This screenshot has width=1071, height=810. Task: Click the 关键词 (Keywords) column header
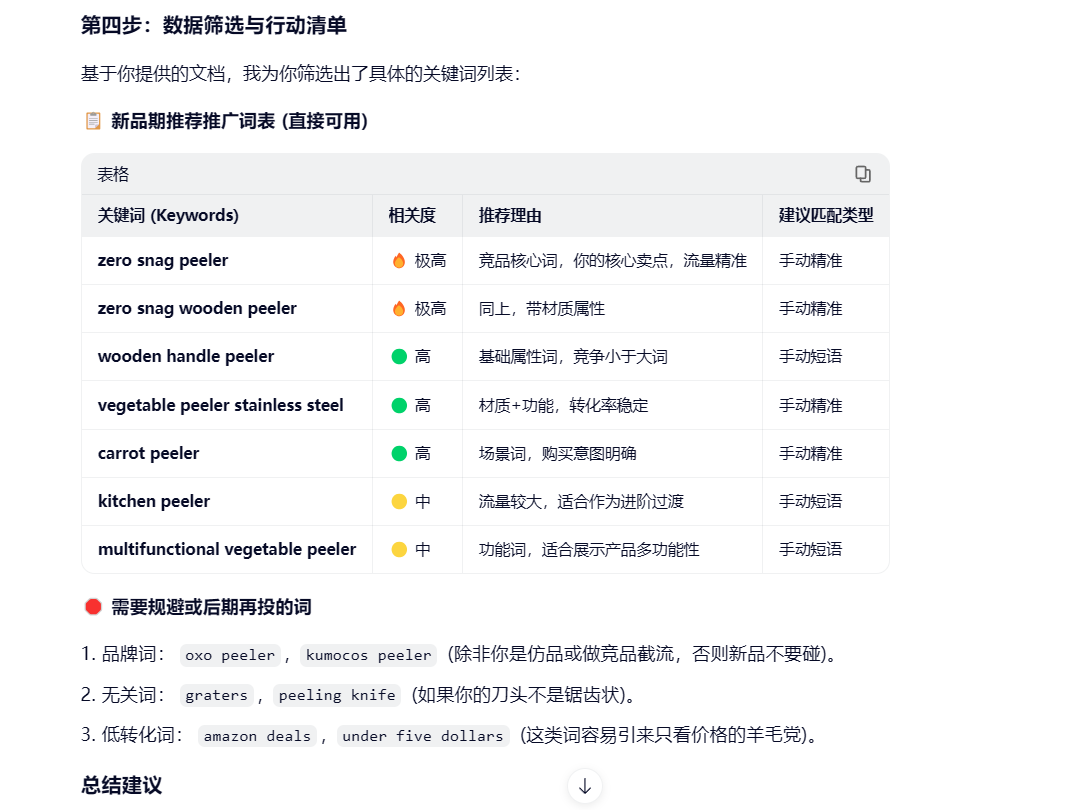pyautogui.click(x=168, y=215)
